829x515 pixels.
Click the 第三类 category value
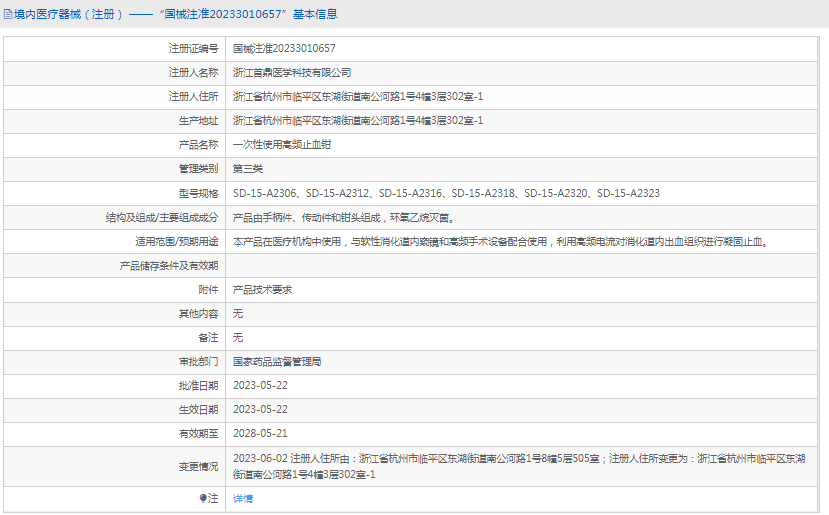248,169
